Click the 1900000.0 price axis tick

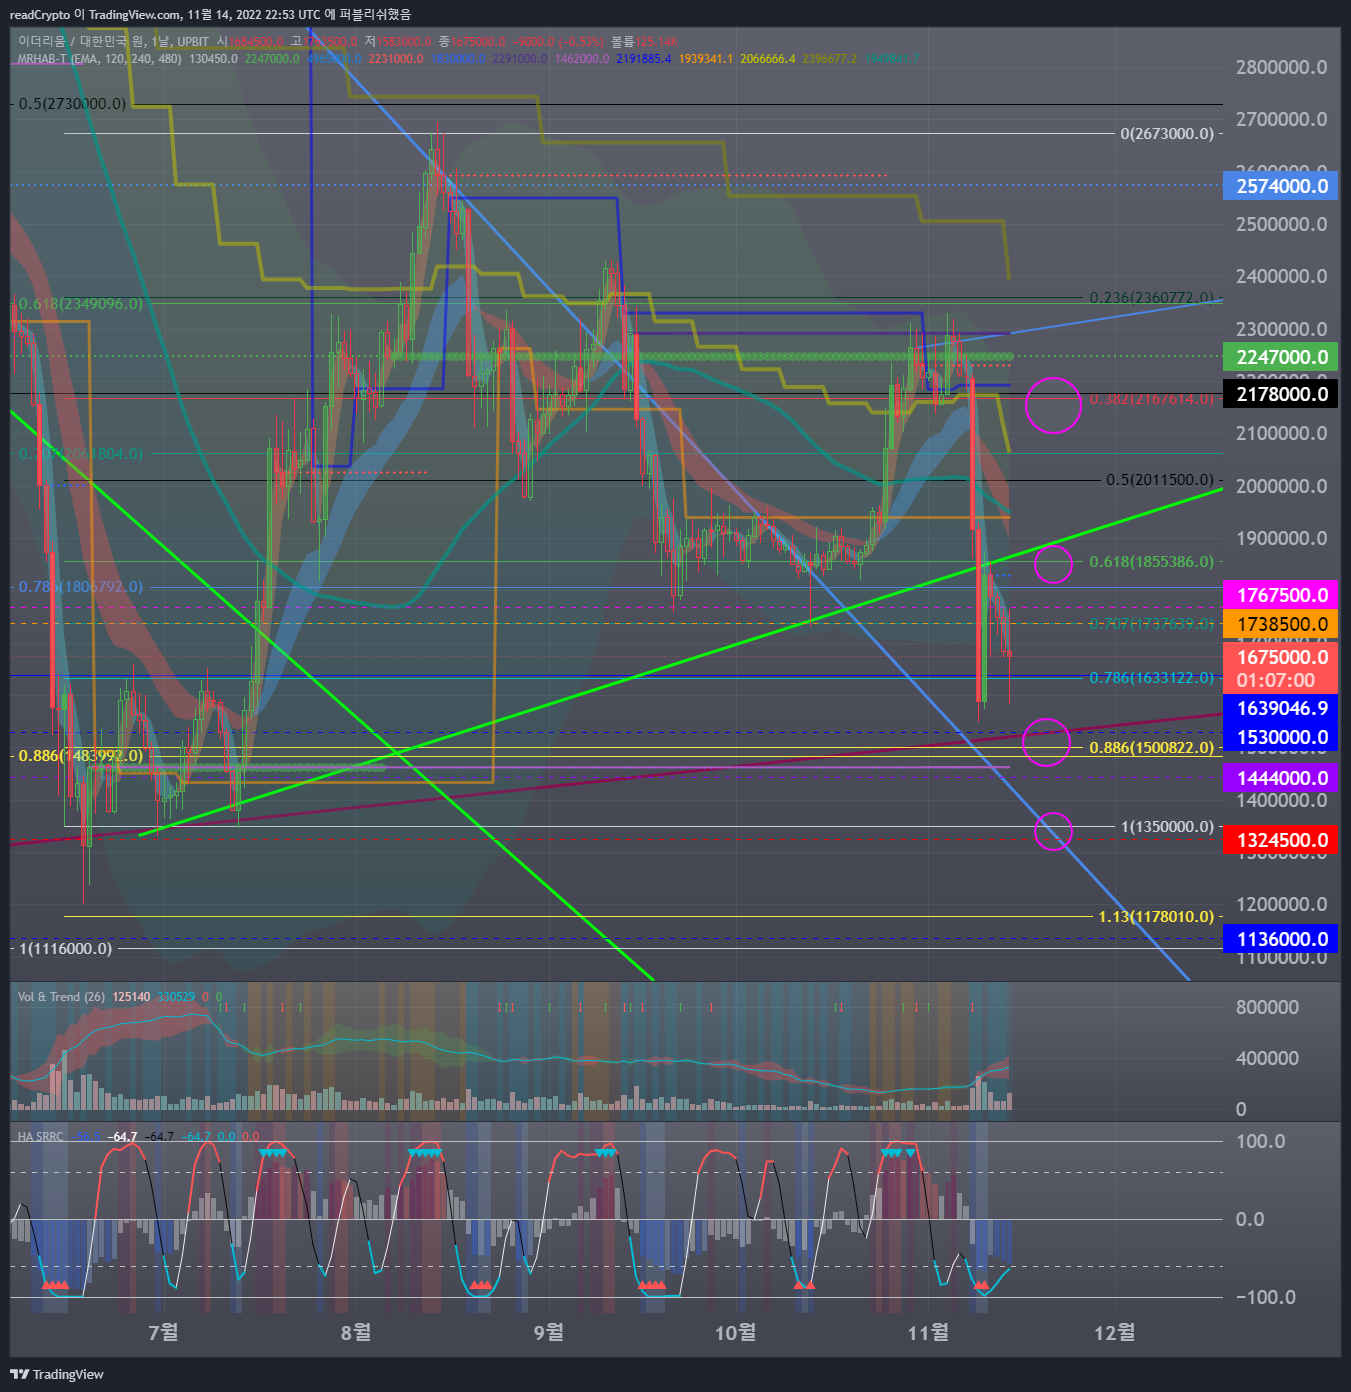pyautogui.click(x=1281, y=538)
